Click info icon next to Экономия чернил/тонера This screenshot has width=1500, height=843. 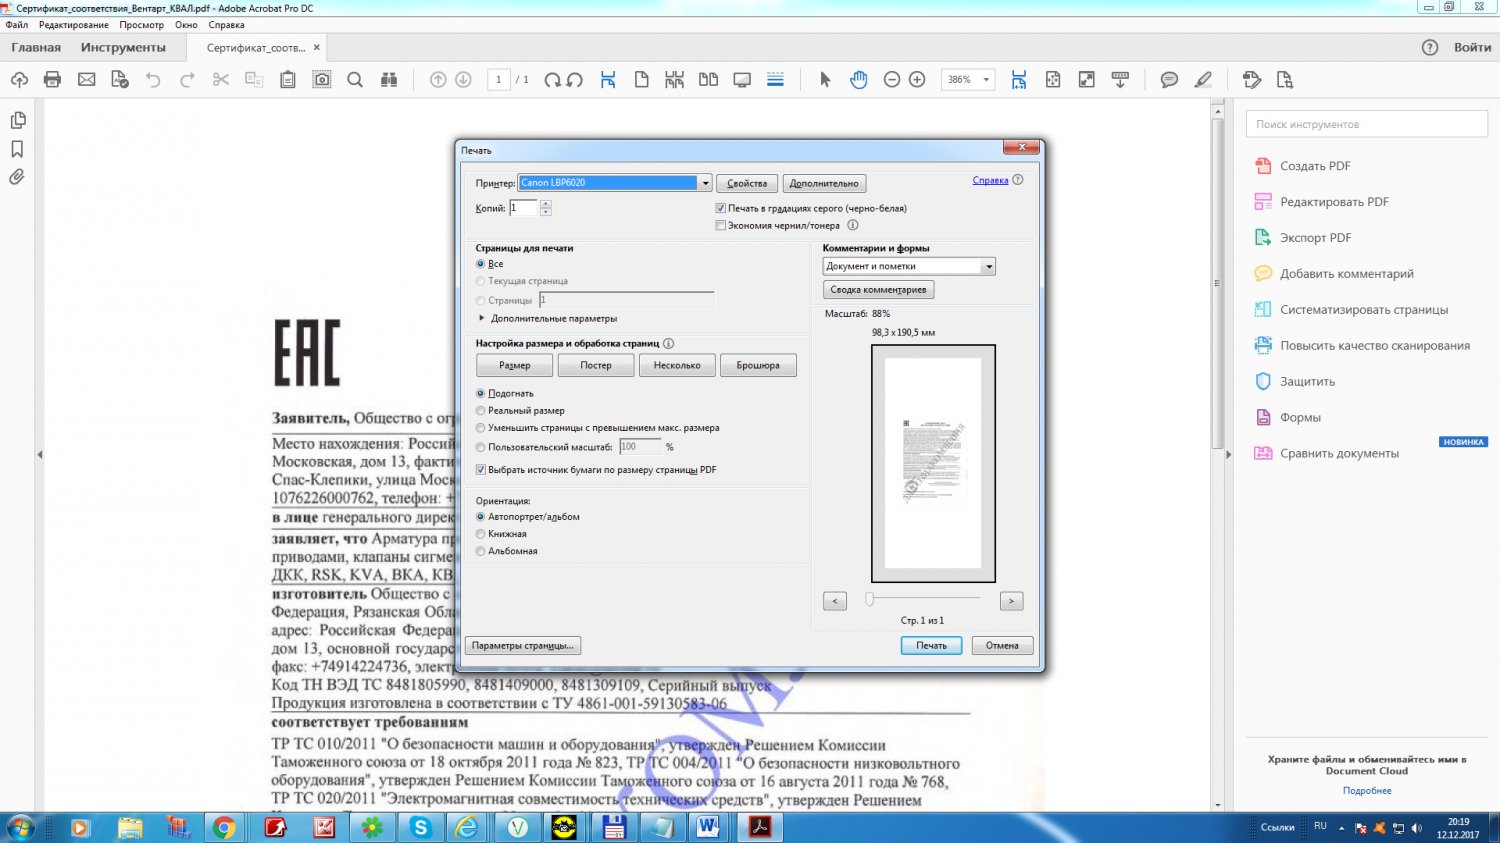pos(853,225)
